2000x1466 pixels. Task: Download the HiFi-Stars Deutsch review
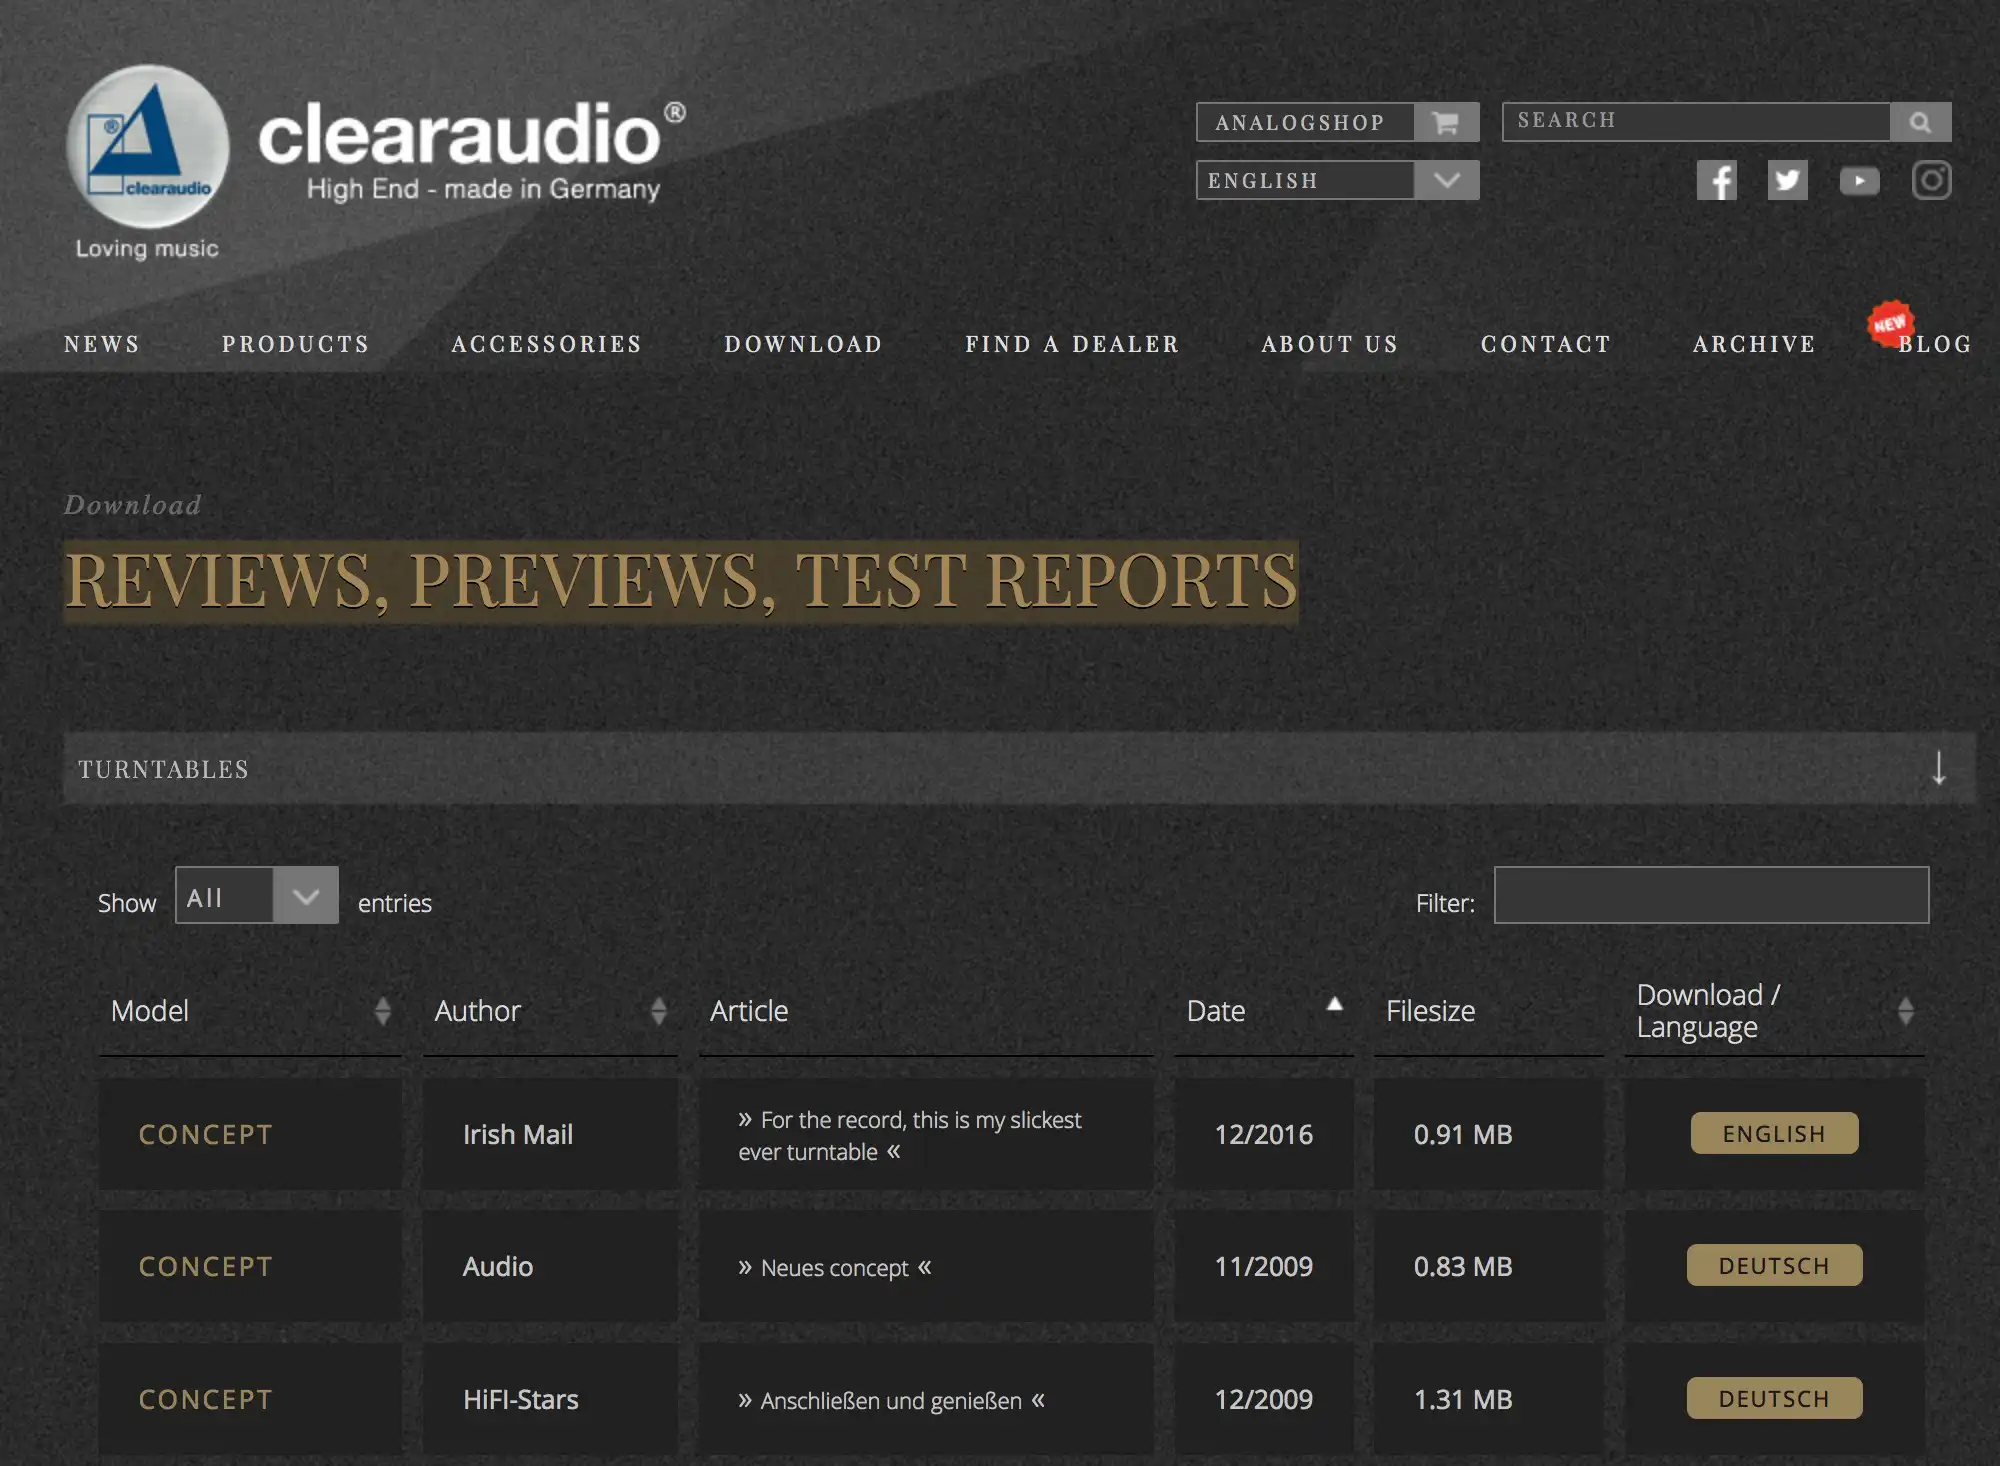click(1774, 1398)
